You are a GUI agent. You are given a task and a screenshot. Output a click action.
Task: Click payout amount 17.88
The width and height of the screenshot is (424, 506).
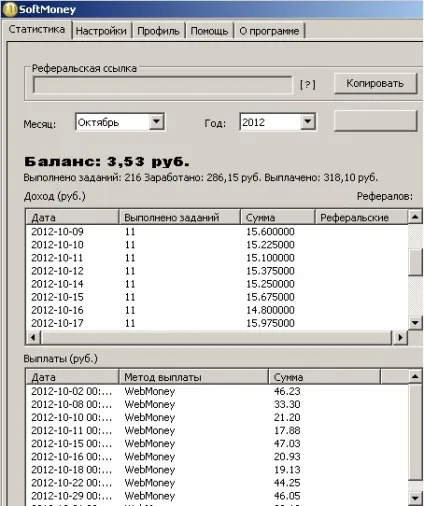pos(287,430)
